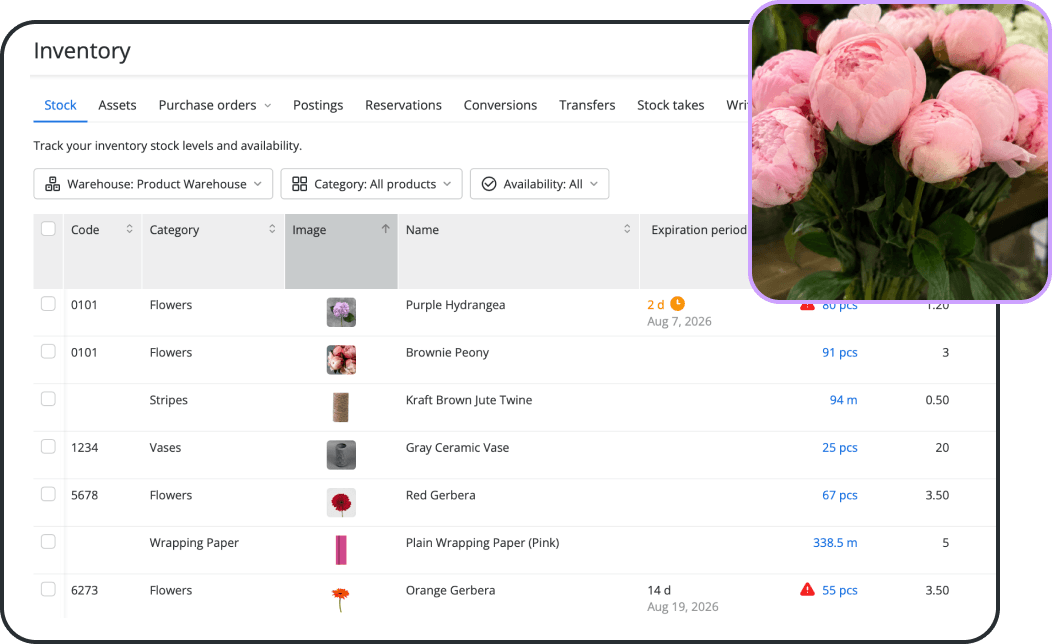Open the Postings tab

318,105
